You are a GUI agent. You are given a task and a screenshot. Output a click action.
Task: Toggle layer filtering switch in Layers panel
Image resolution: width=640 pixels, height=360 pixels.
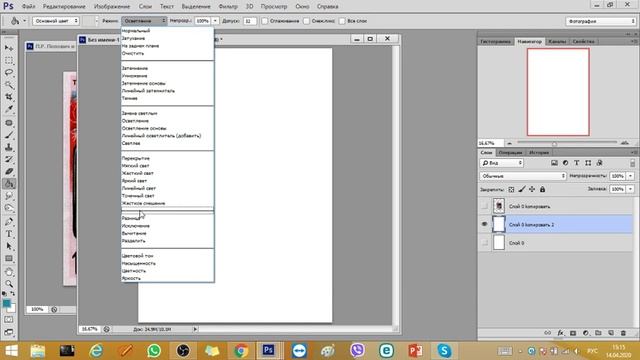point(632,163)
